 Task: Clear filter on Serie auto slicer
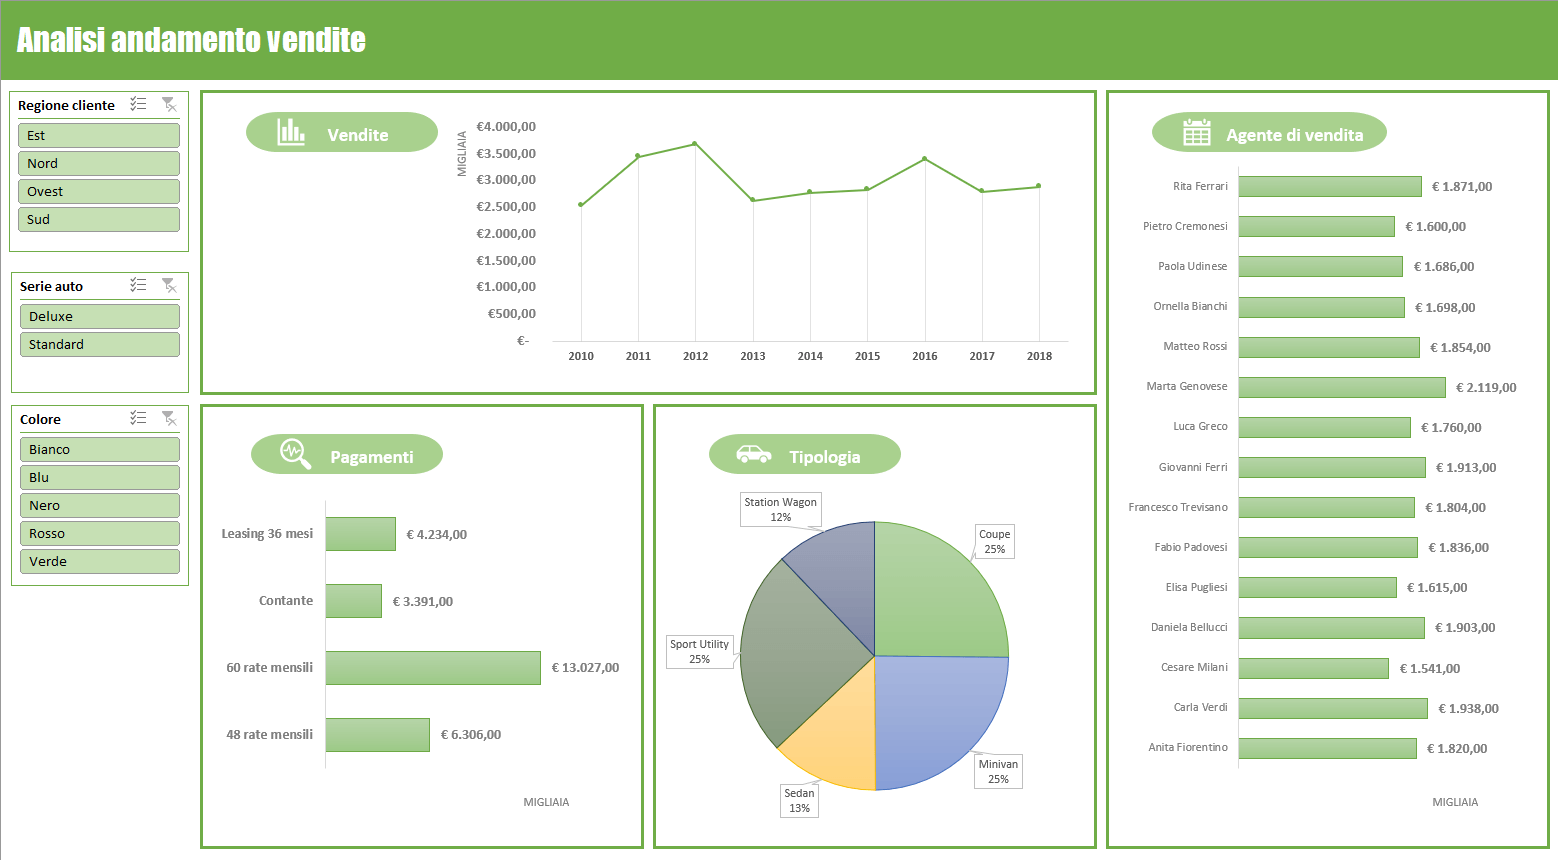point(169,285)
